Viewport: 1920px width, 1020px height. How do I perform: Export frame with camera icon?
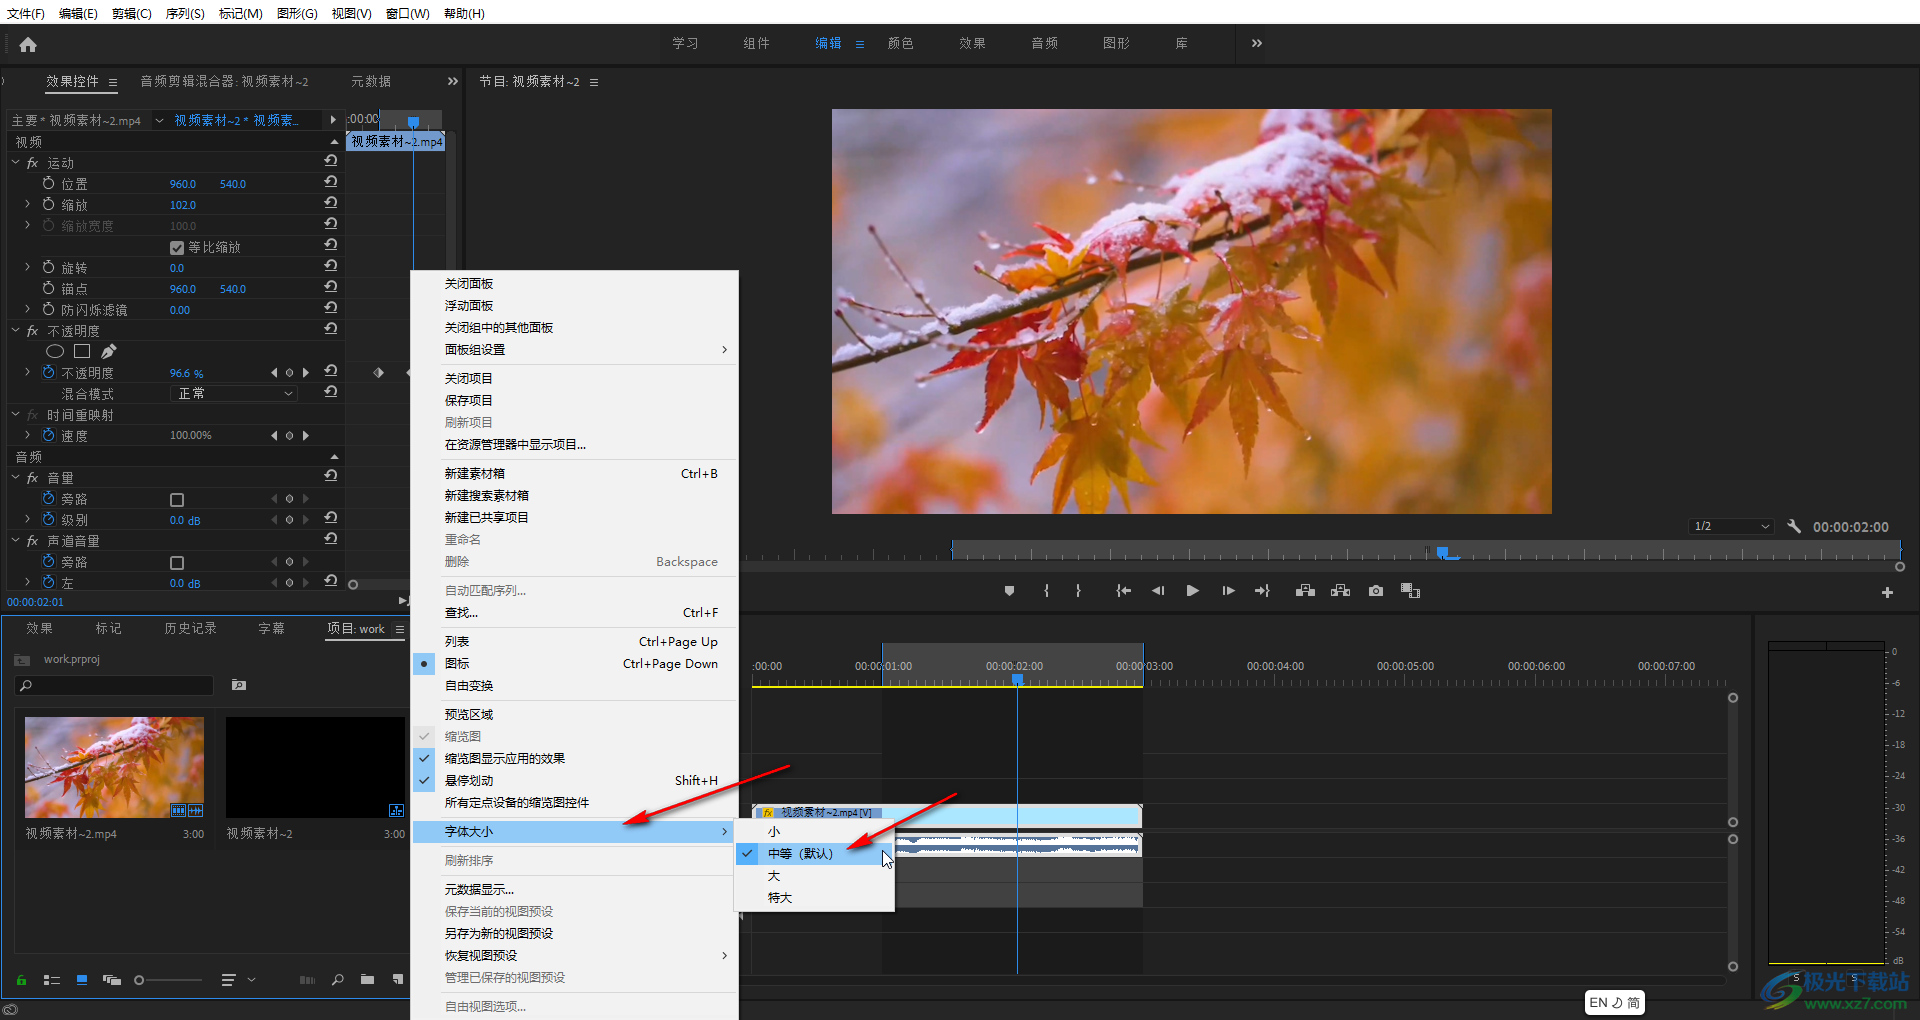pyautogui.click(x=1376, y=591)
